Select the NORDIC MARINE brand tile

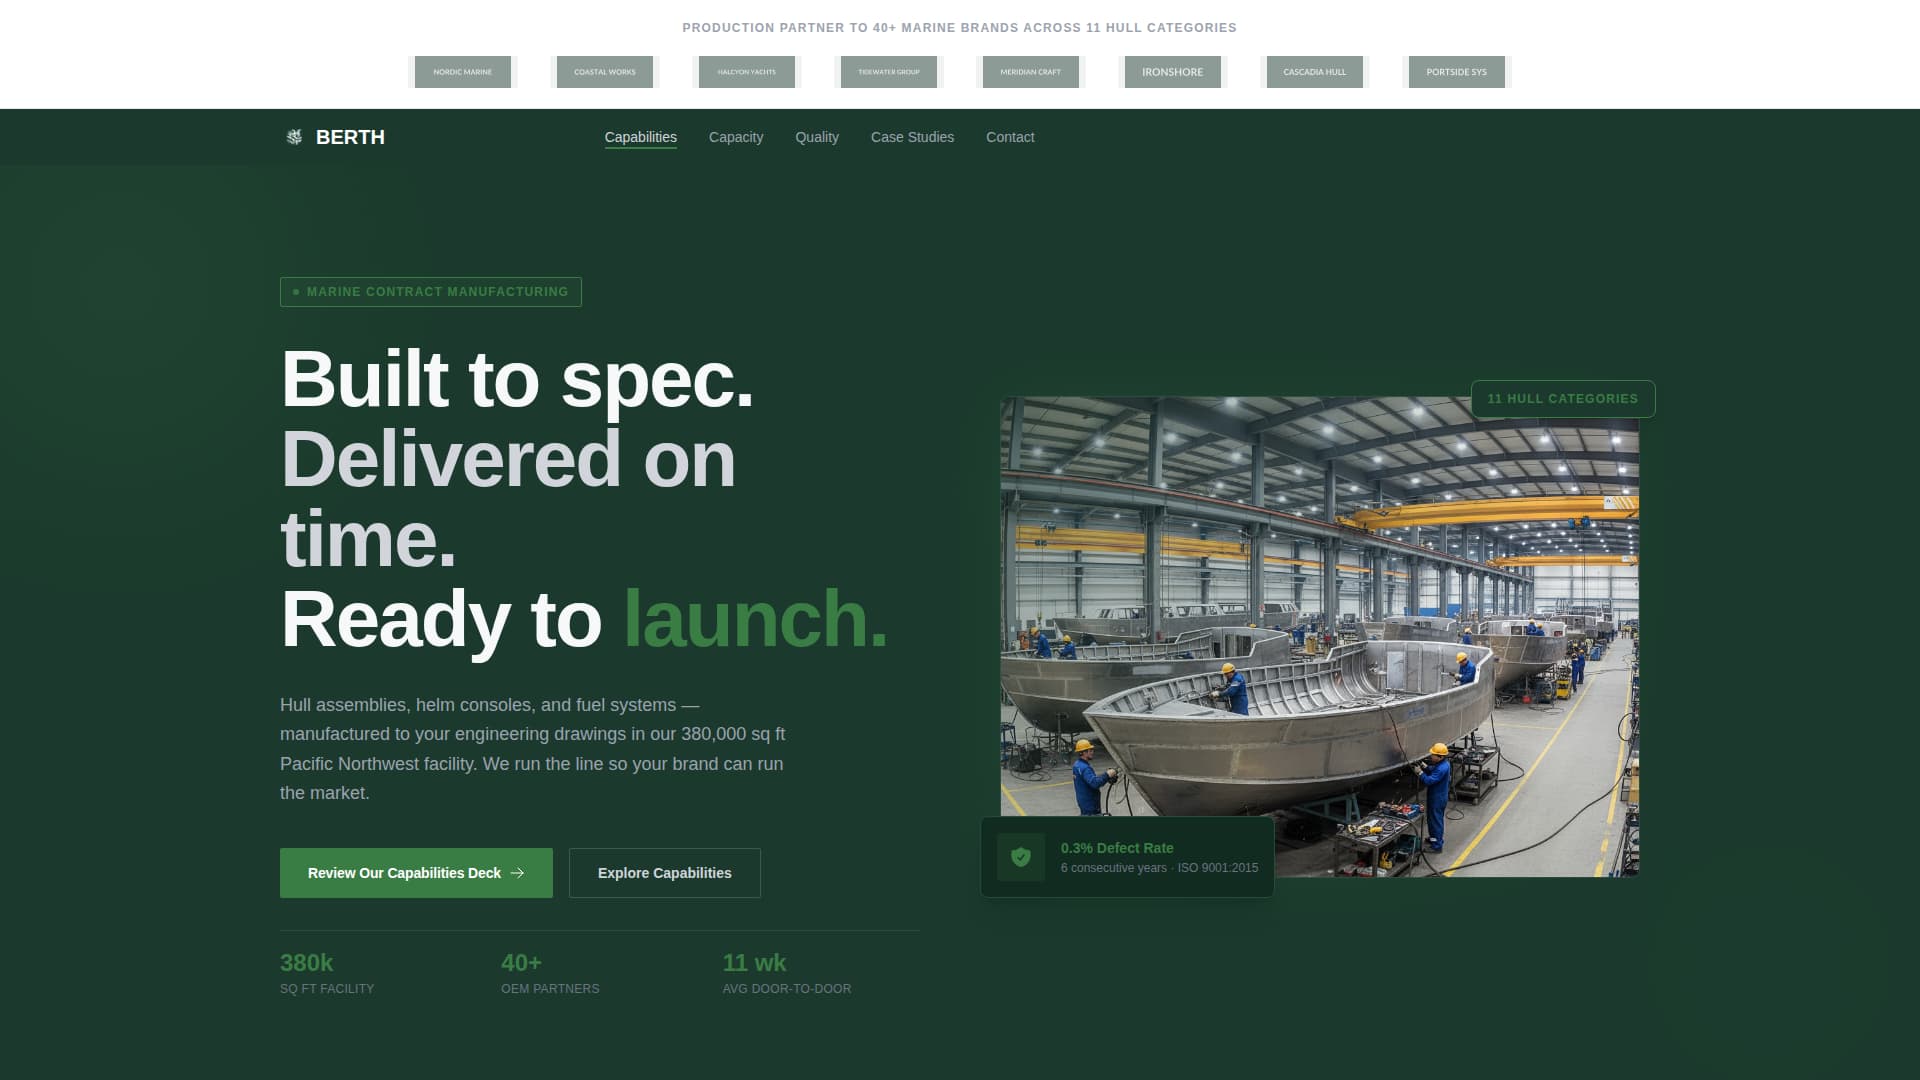pos(462,71)
